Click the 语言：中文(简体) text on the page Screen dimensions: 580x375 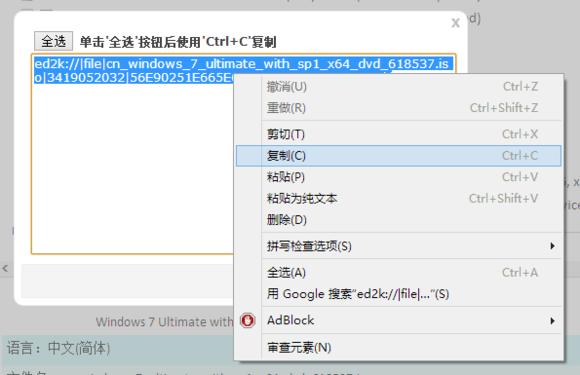[58, 348]
